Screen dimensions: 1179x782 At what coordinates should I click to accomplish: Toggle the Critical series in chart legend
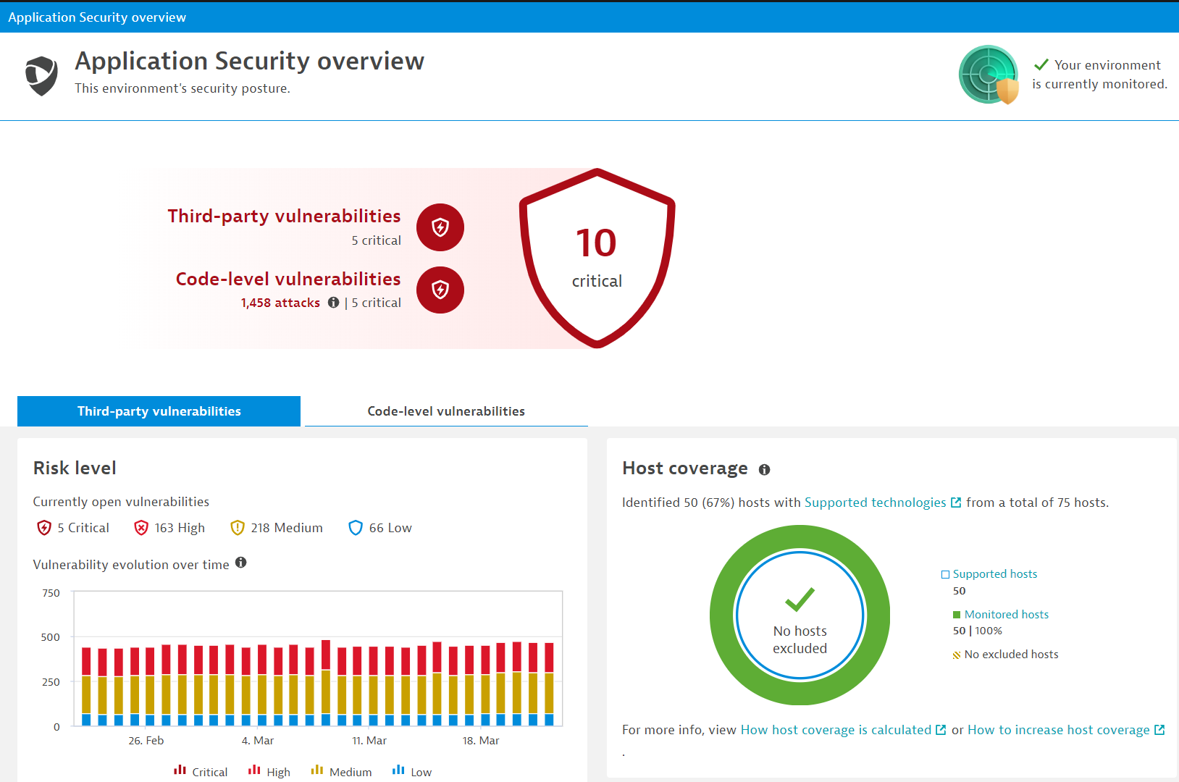click(x=200, y=772)
